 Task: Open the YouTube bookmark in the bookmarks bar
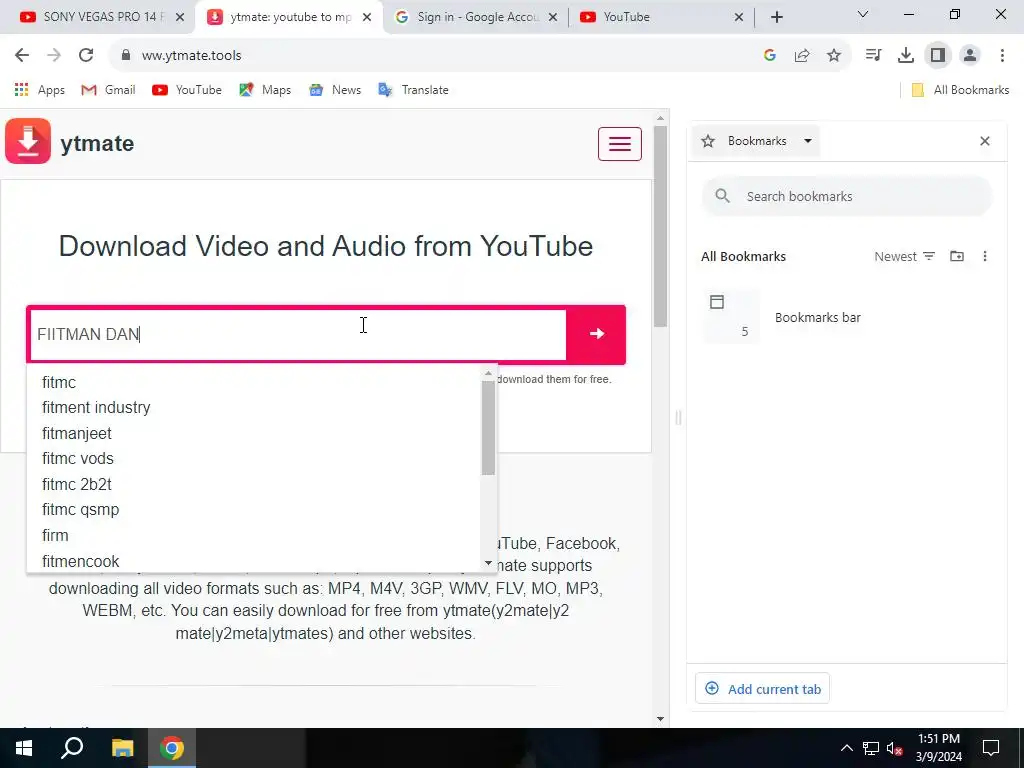(187, 90)
